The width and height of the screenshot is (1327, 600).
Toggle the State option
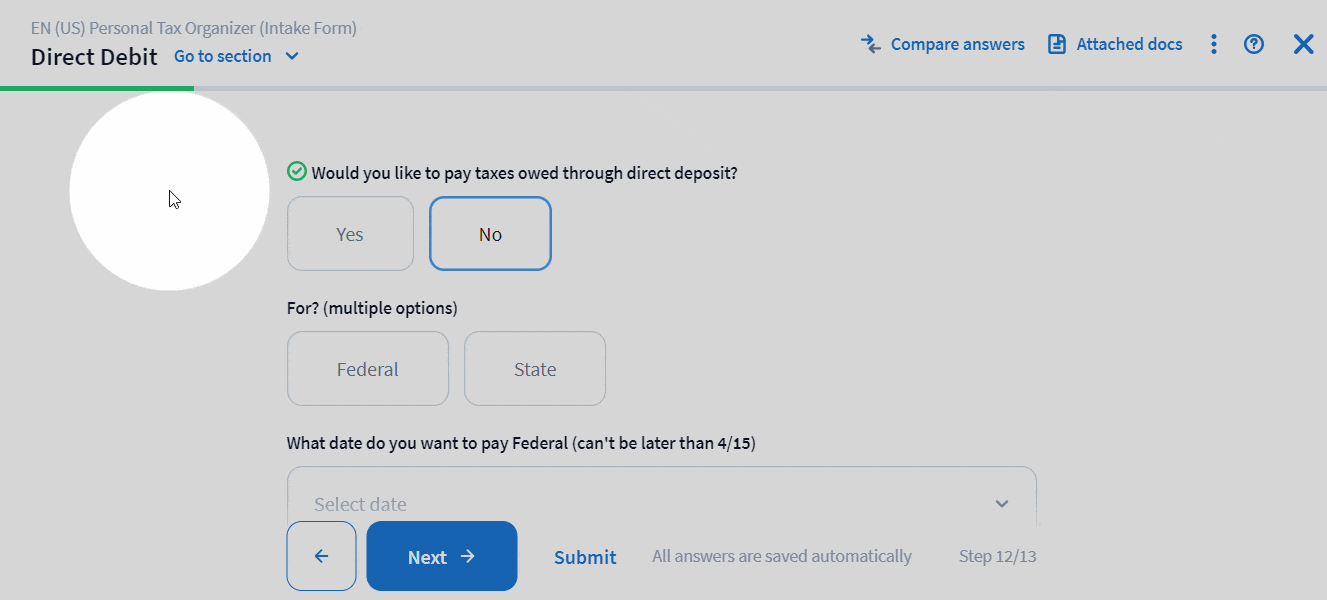[535, 369]
